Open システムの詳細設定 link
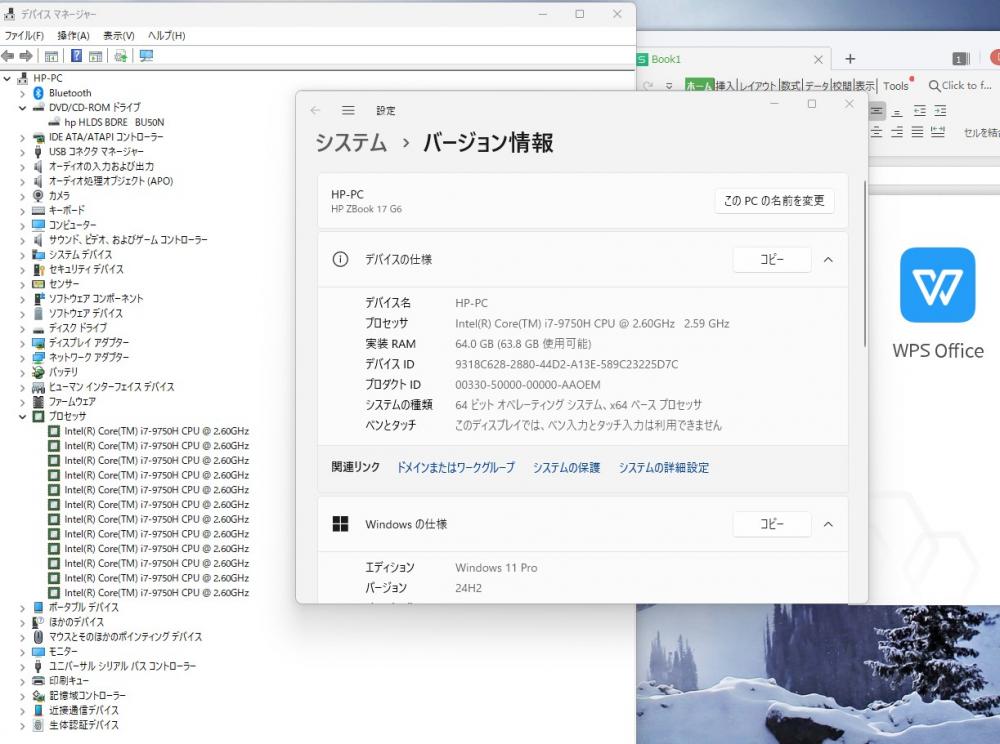This screenshot has width=1000, height=744. (663, 467)
